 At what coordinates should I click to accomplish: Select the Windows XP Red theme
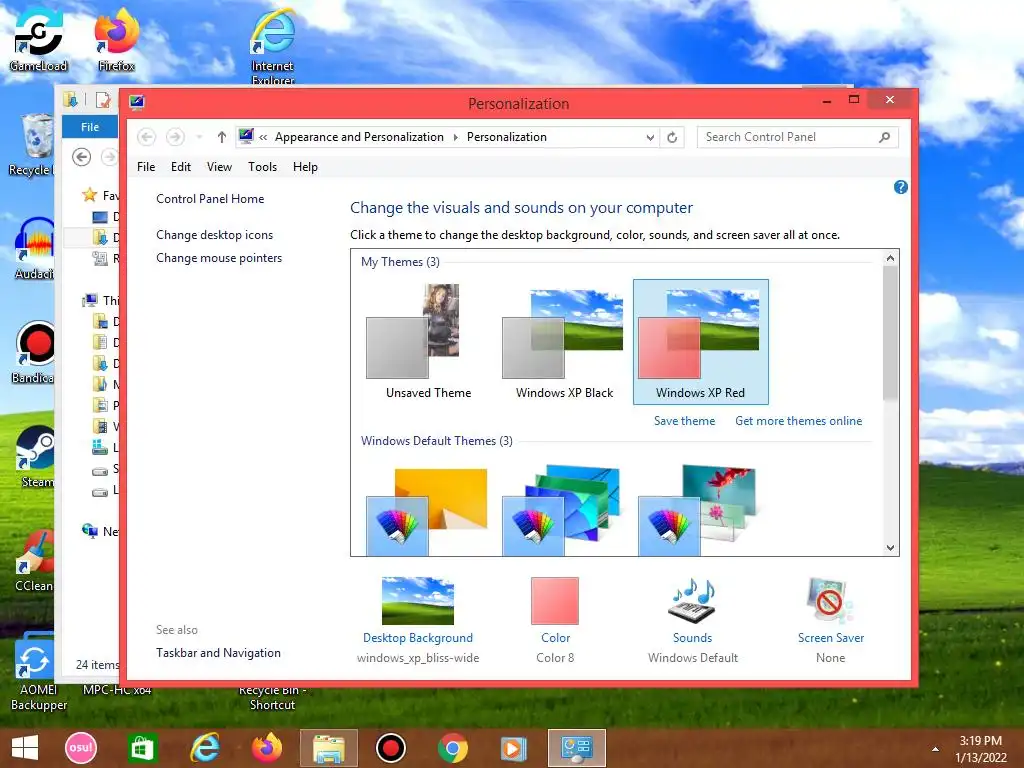click(x=701, y=342)
